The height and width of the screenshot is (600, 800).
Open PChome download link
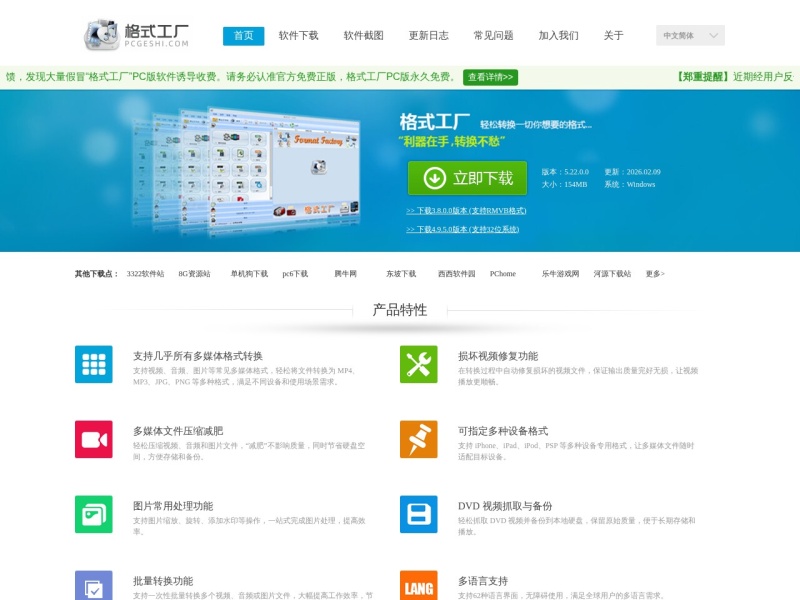coord(503,274)
